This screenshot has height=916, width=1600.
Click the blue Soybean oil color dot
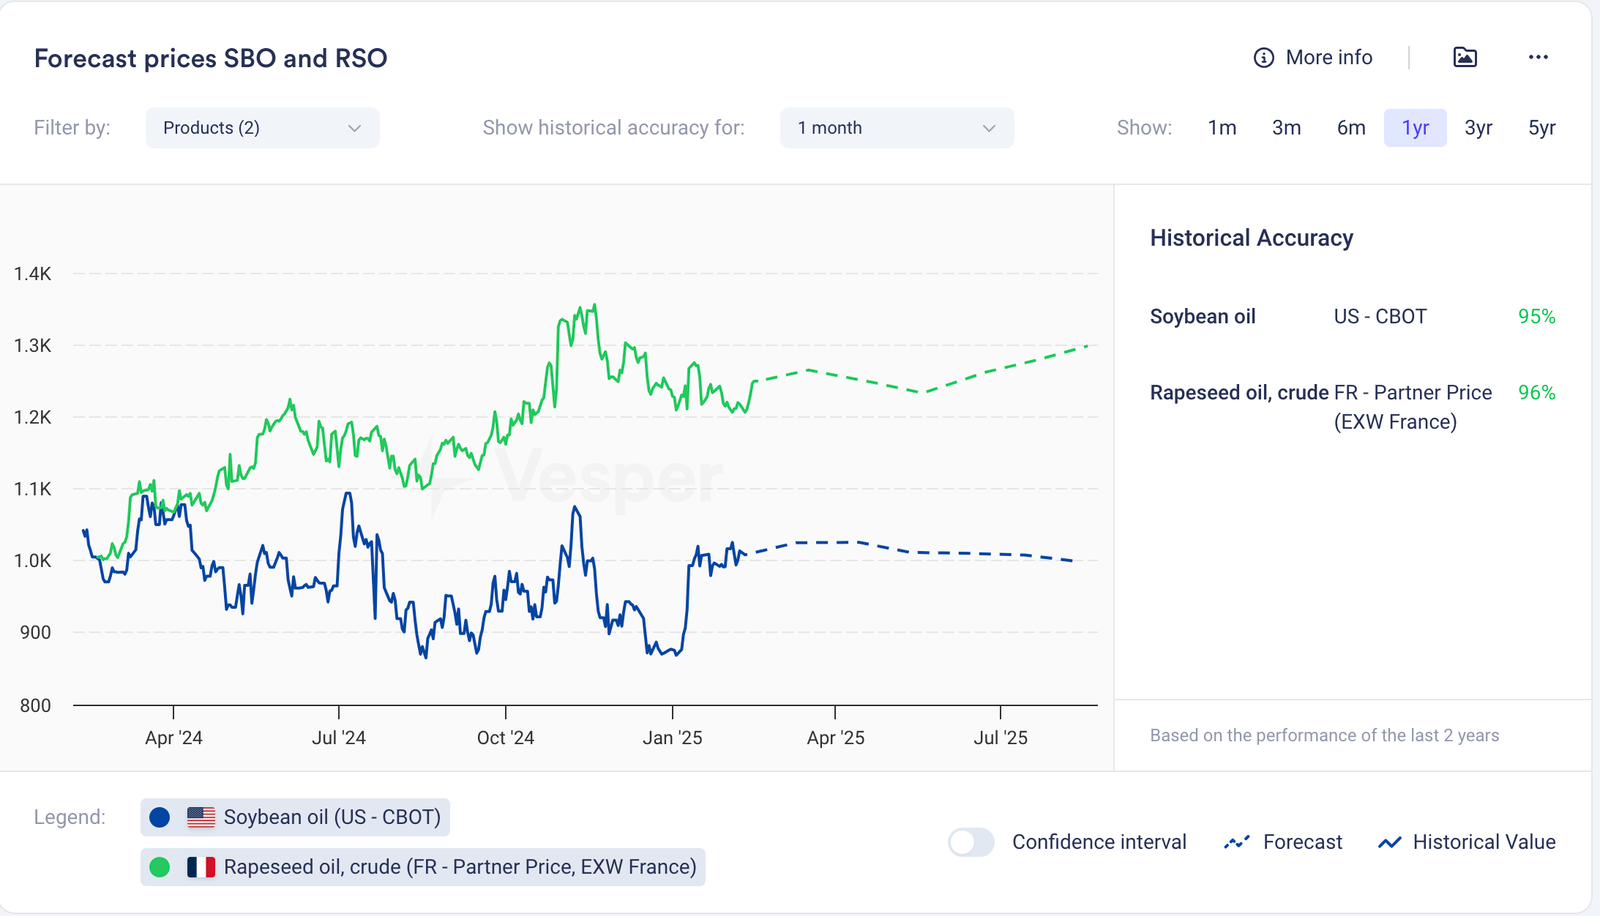160,817
